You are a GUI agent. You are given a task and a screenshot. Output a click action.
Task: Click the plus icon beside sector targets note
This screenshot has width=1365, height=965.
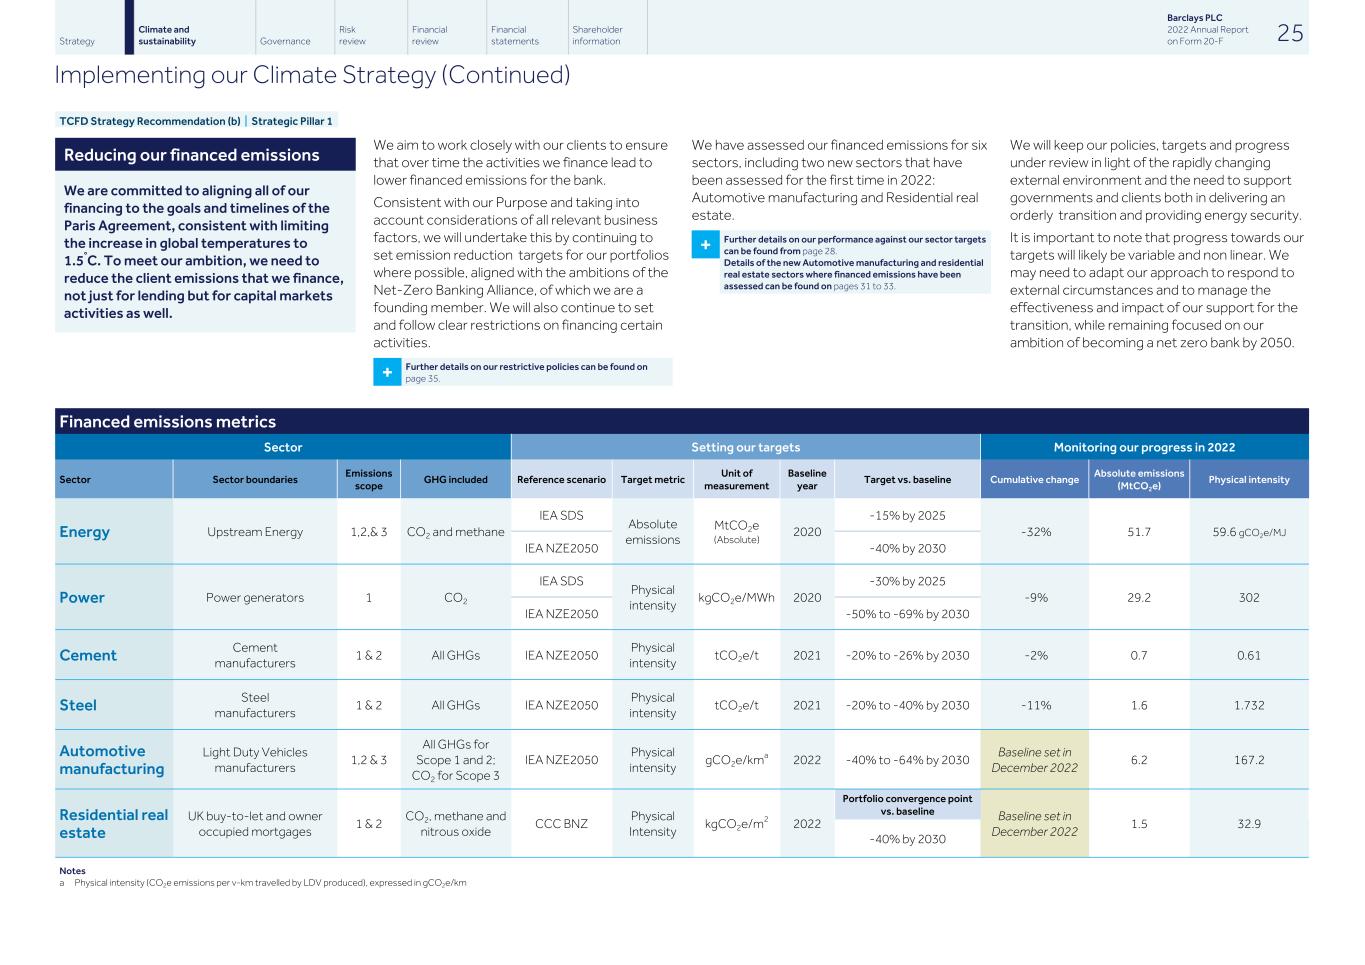[705, 246]
